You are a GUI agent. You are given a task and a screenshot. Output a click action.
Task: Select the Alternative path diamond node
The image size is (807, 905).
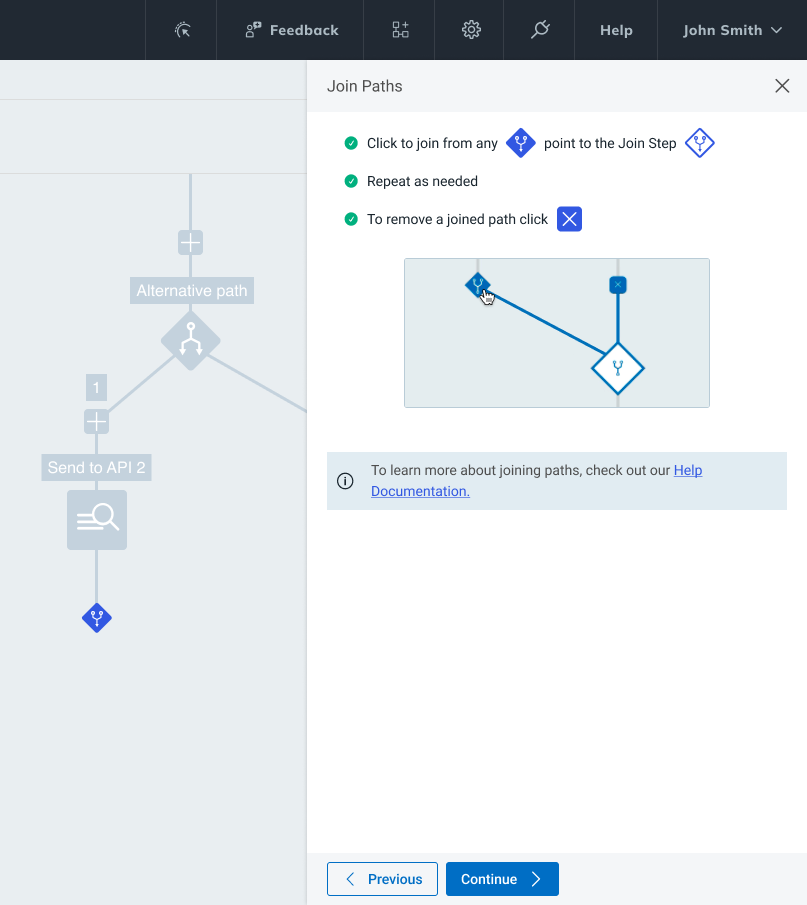[190, 341]
